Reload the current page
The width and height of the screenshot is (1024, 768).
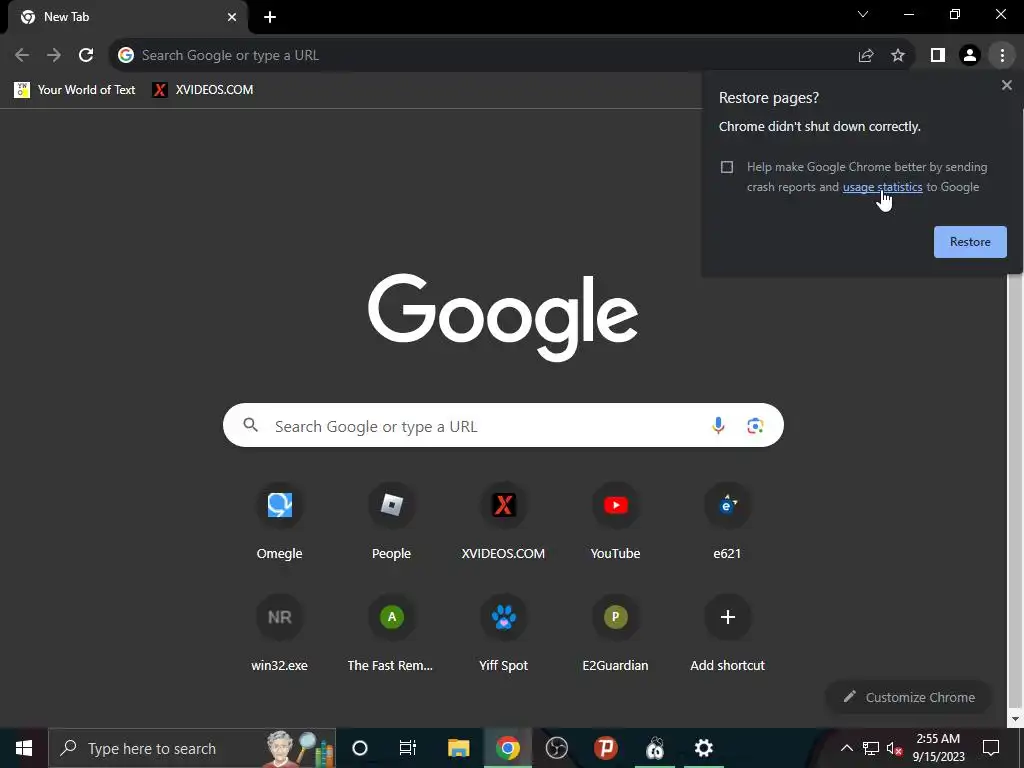point(86,56)
